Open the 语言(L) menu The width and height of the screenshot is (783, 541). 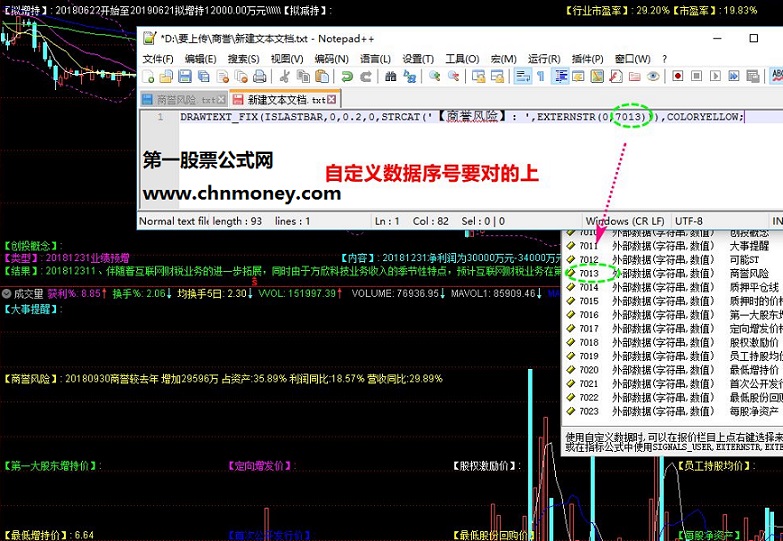(x=376, y=59)
